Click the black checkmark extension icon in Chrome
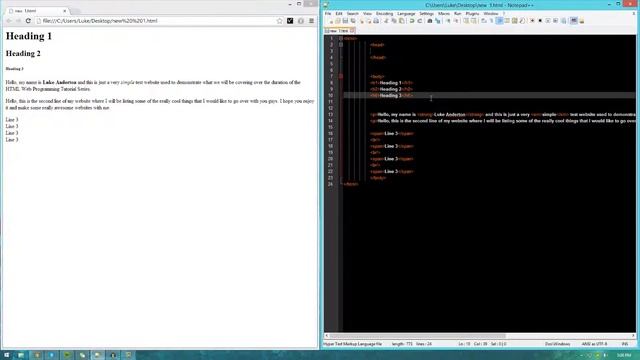Viewport: 640px width, 360px height. click(x=290, y=21)
